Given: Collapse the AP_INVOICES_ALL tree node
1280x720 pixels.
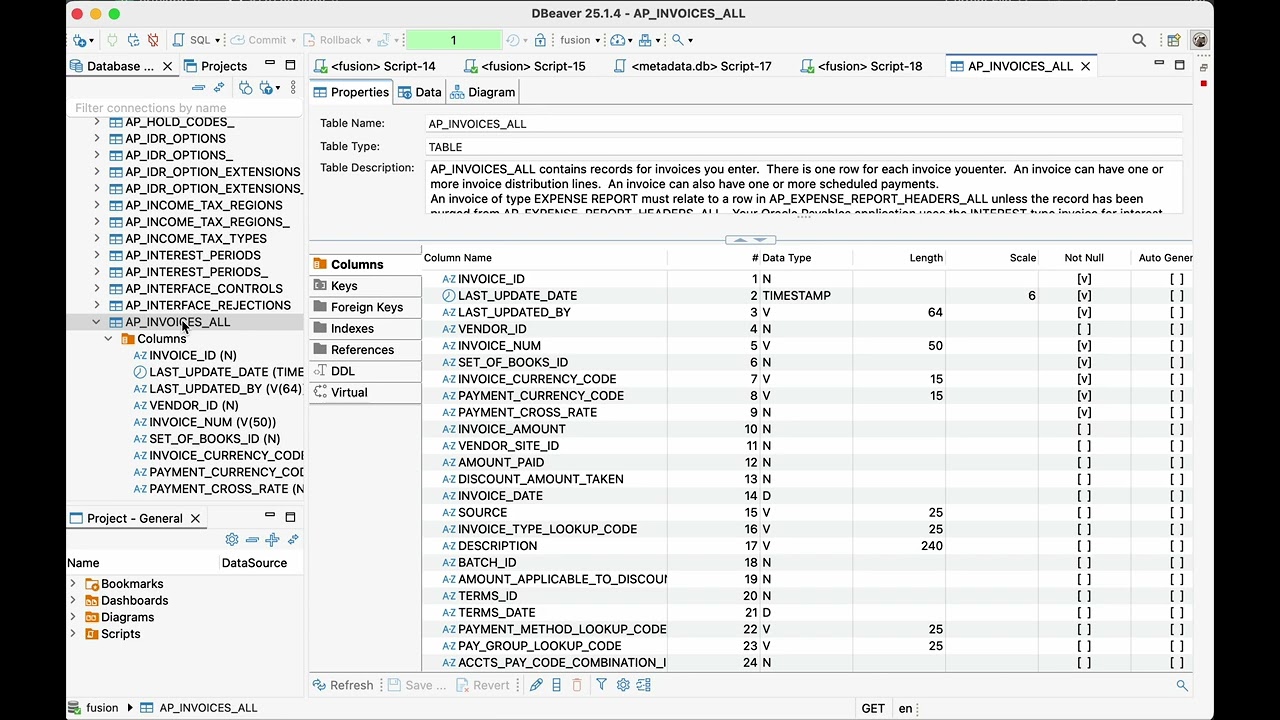Looking at the screenshot, I should (97, 322).
